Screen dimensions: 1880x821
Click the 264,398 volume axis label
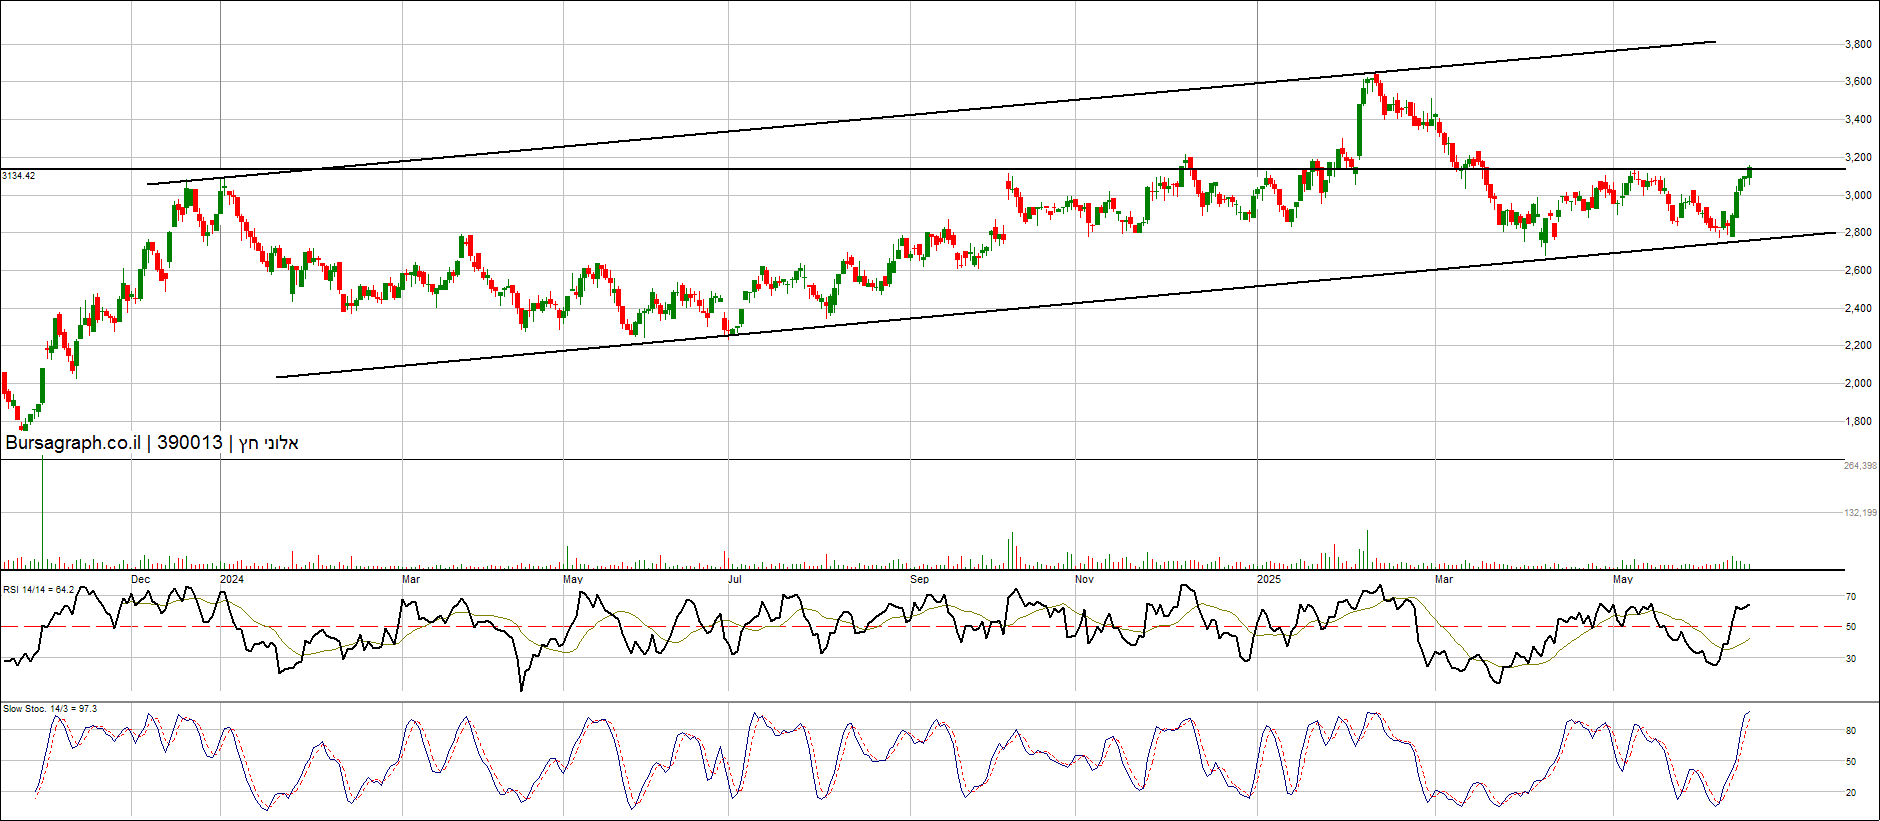[x=1860, y=466]
